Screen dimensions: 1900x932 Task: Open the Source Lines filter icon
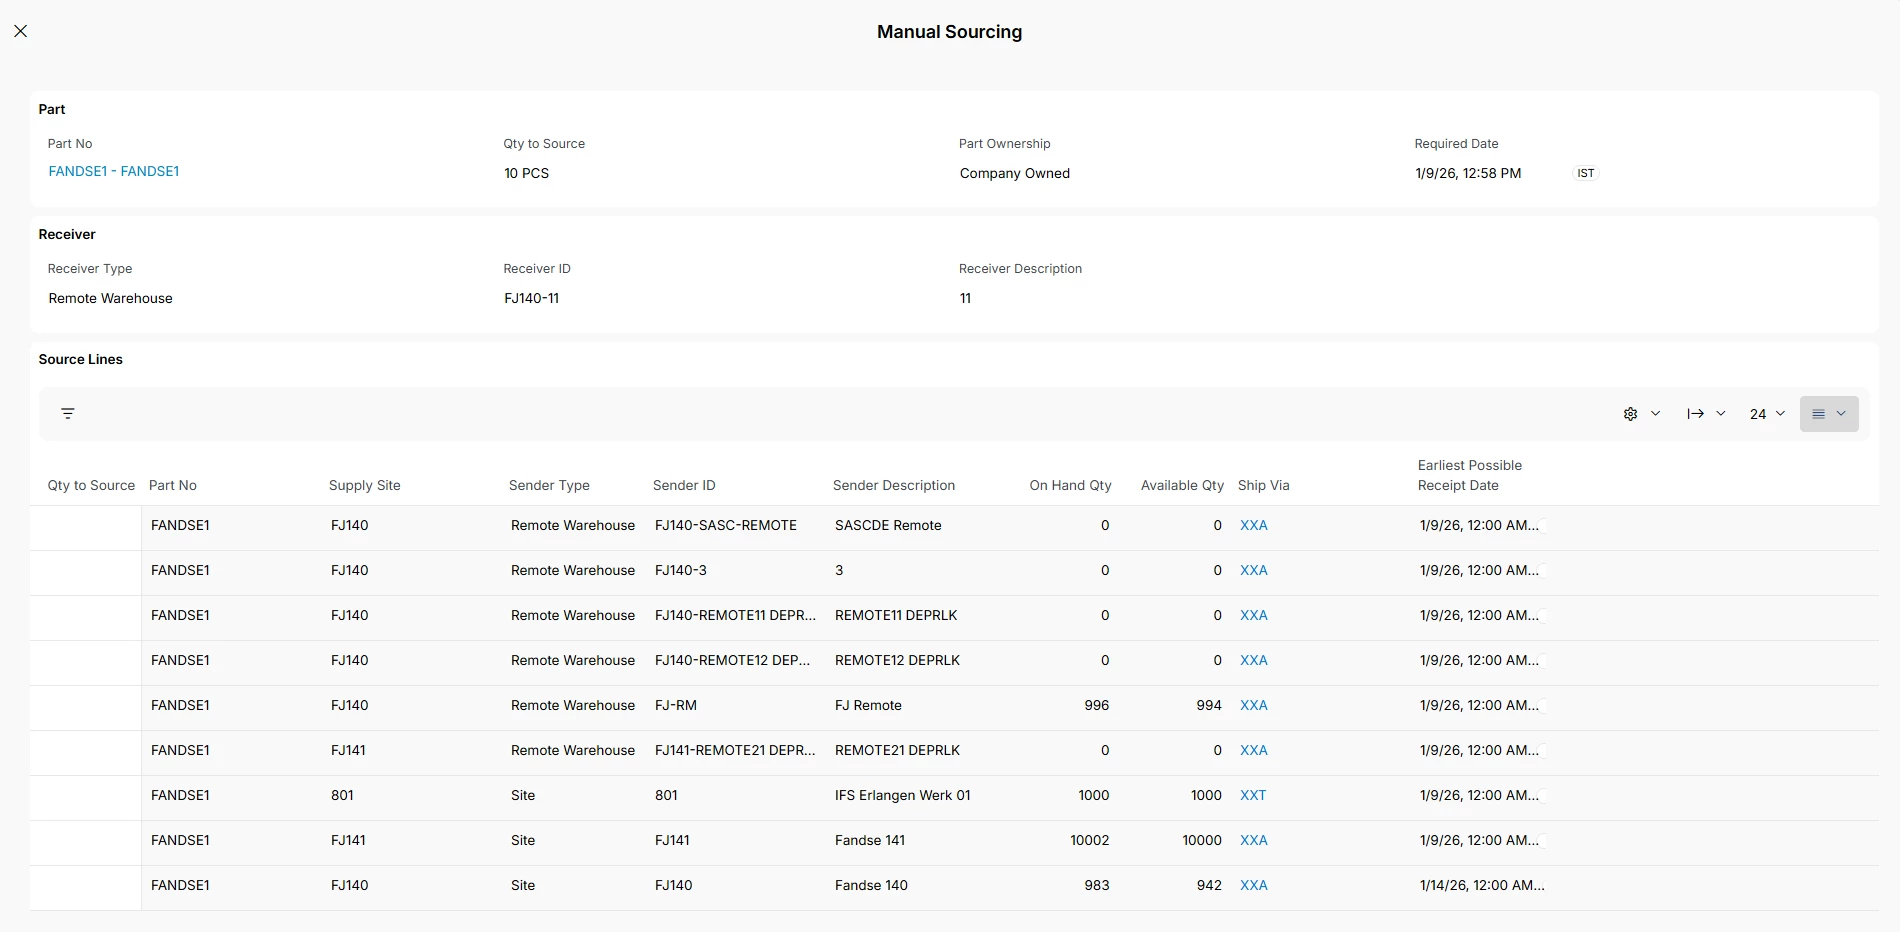68,414
